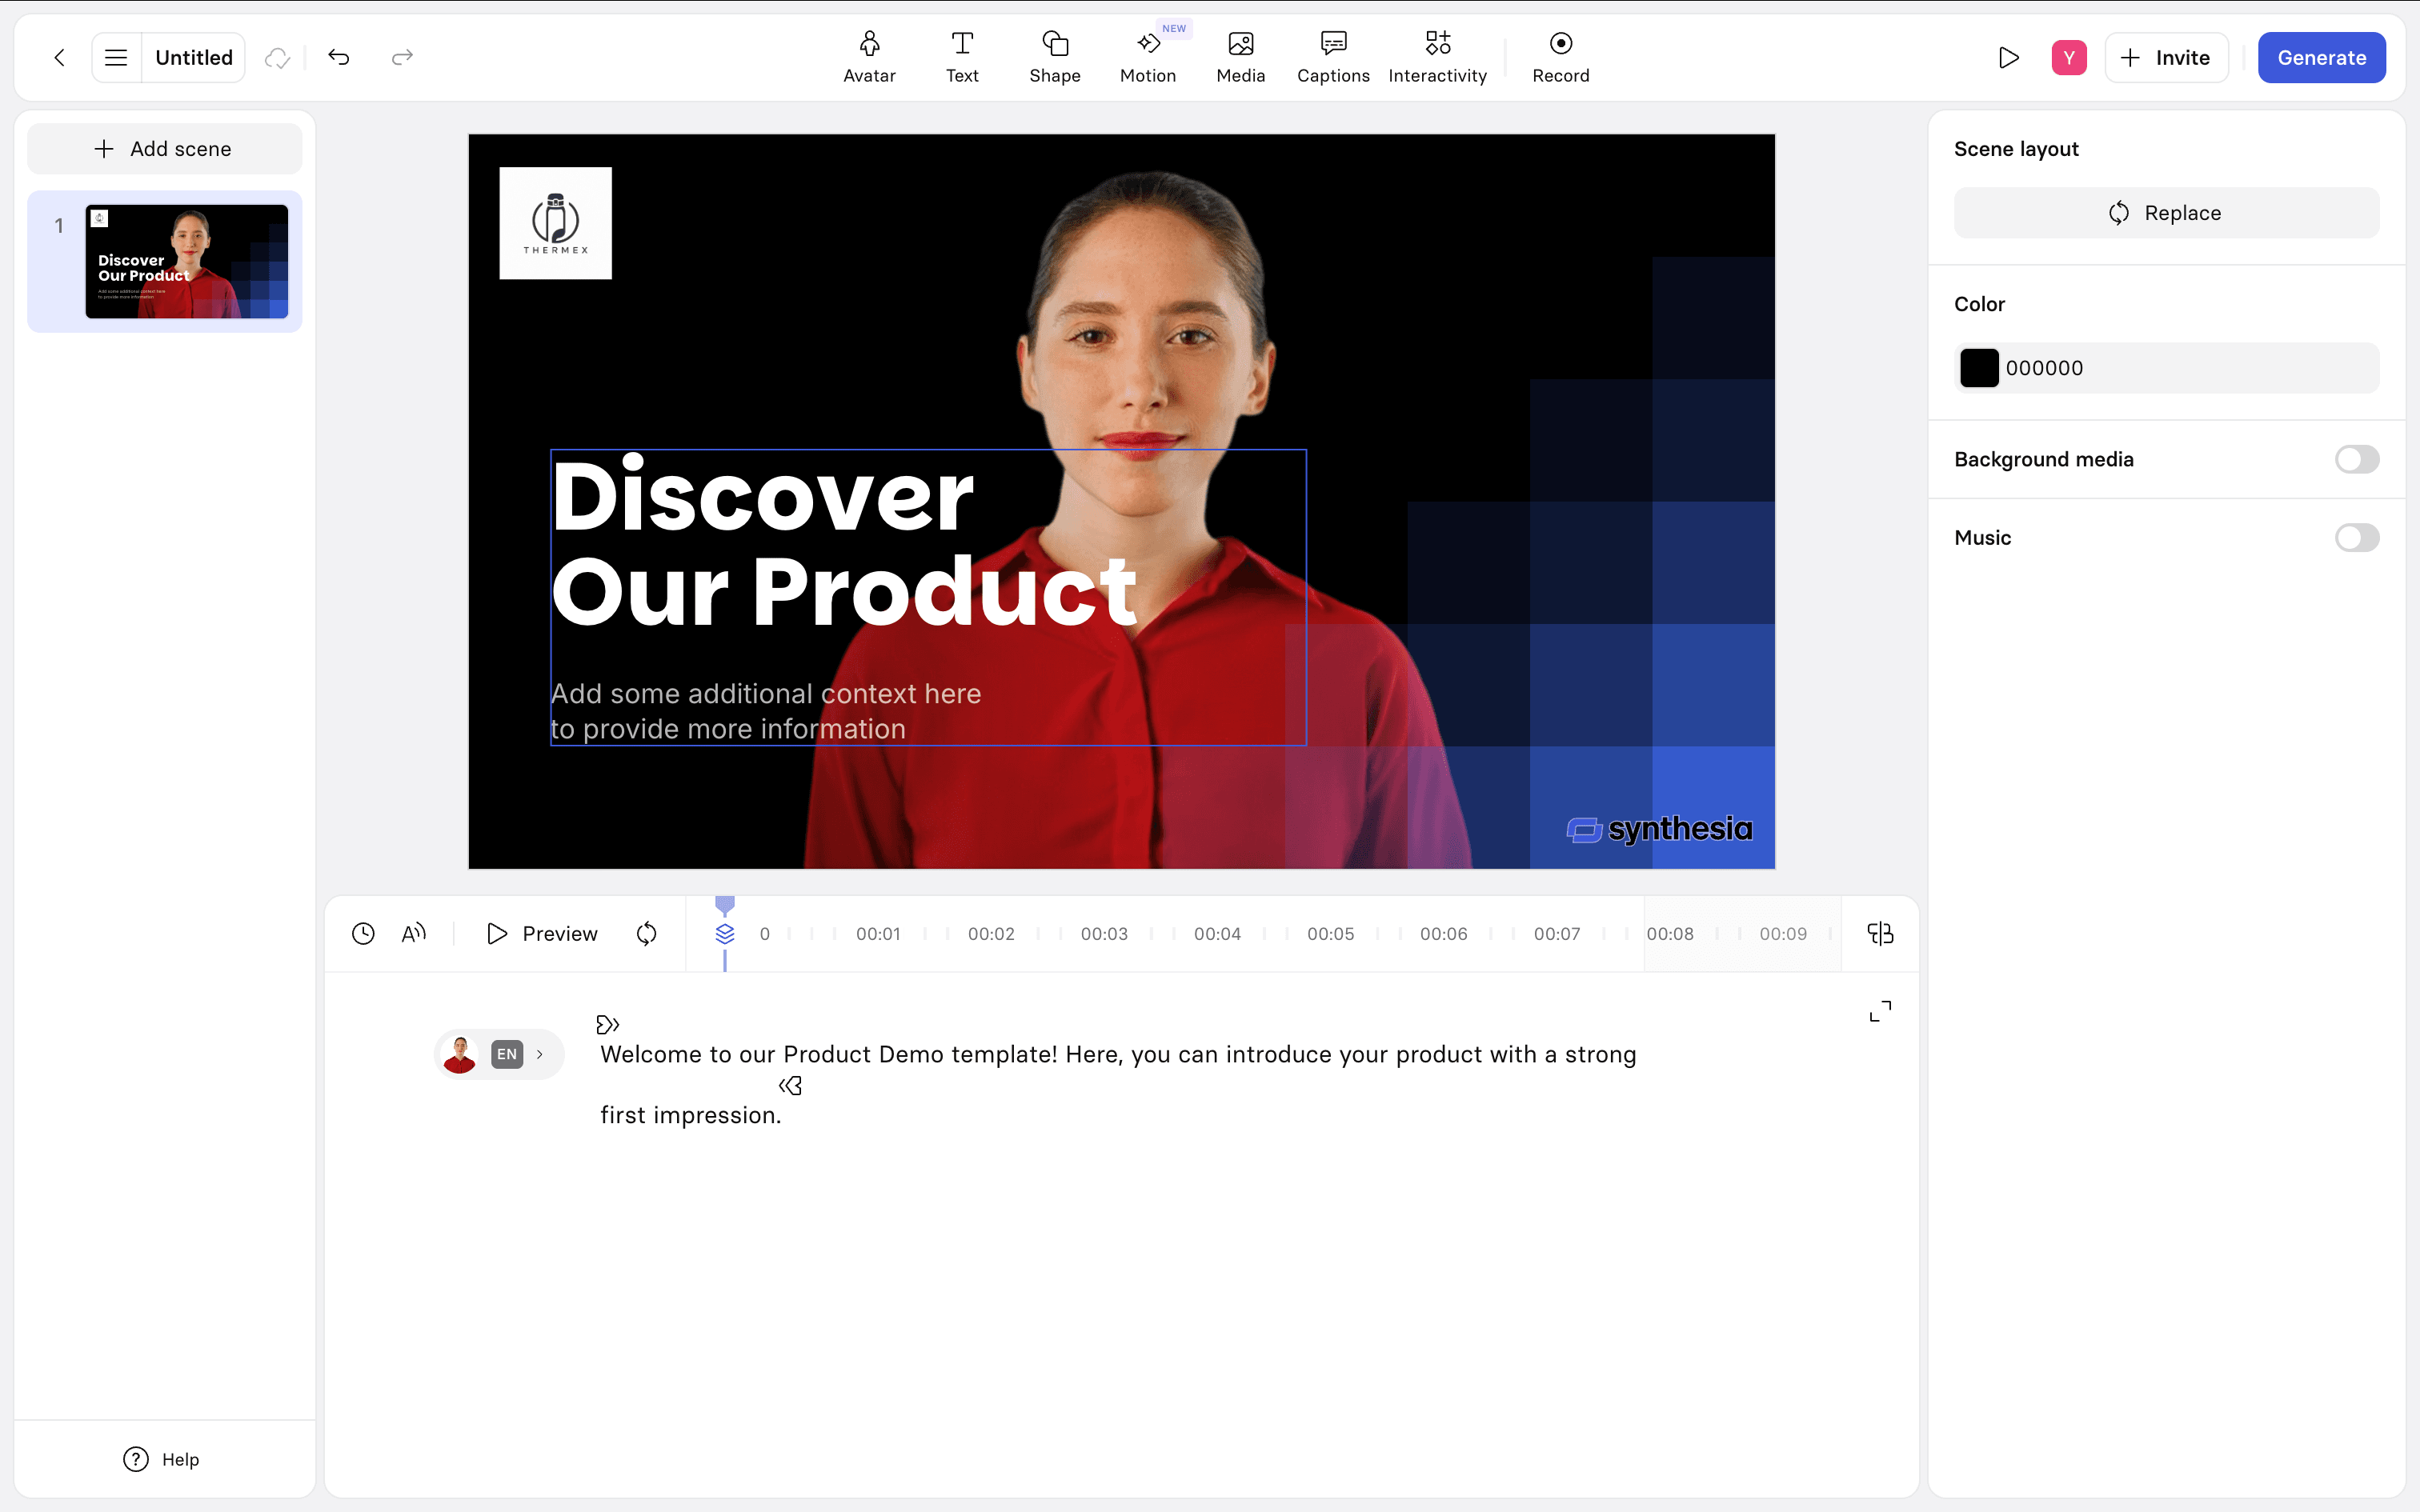Click the Replace scene layout button
2420x1512 pixels.
[2166, 213]
